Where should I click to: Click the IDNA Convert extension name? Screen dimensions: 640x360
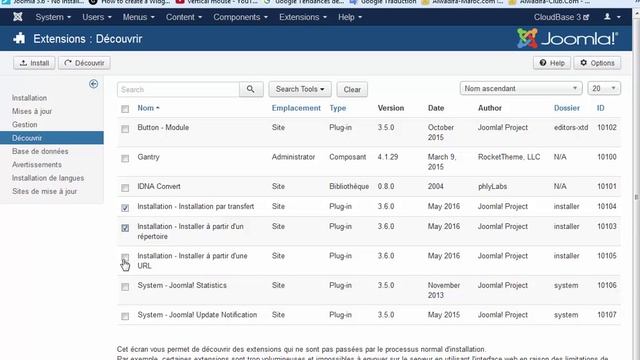tap(159, 187)
